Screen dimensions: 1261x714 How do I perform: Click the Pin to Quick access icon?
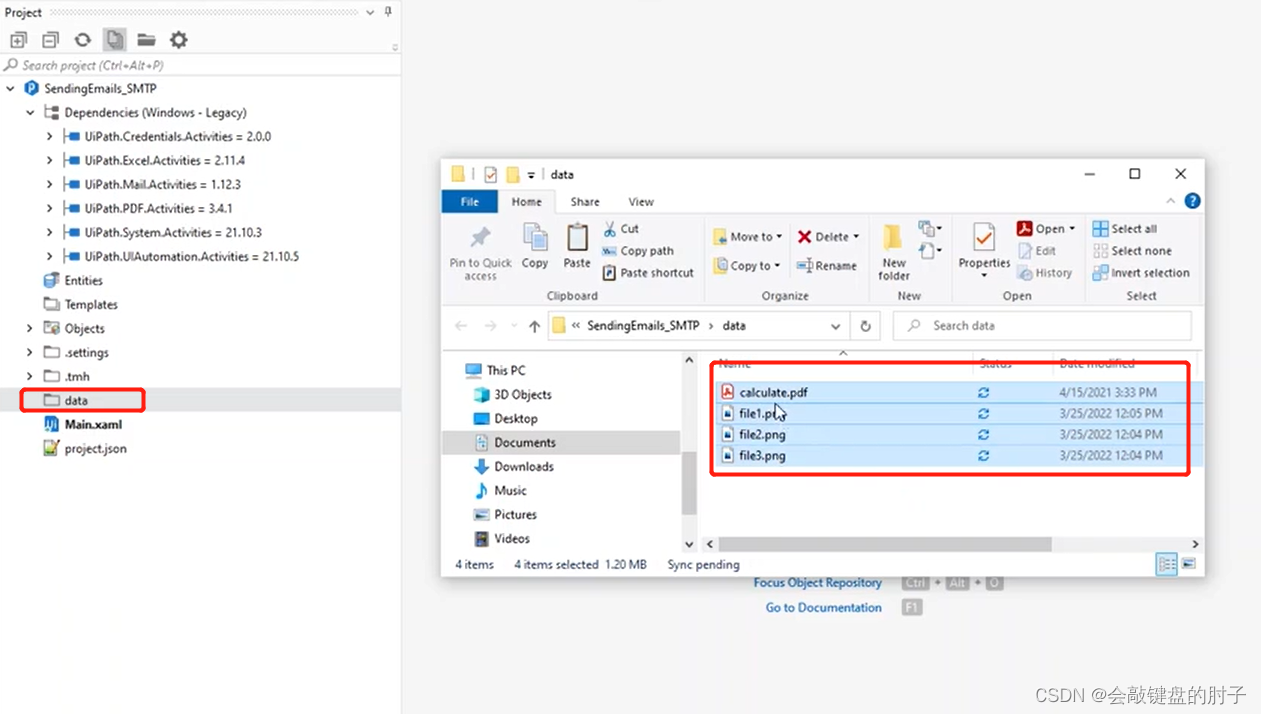480,252
